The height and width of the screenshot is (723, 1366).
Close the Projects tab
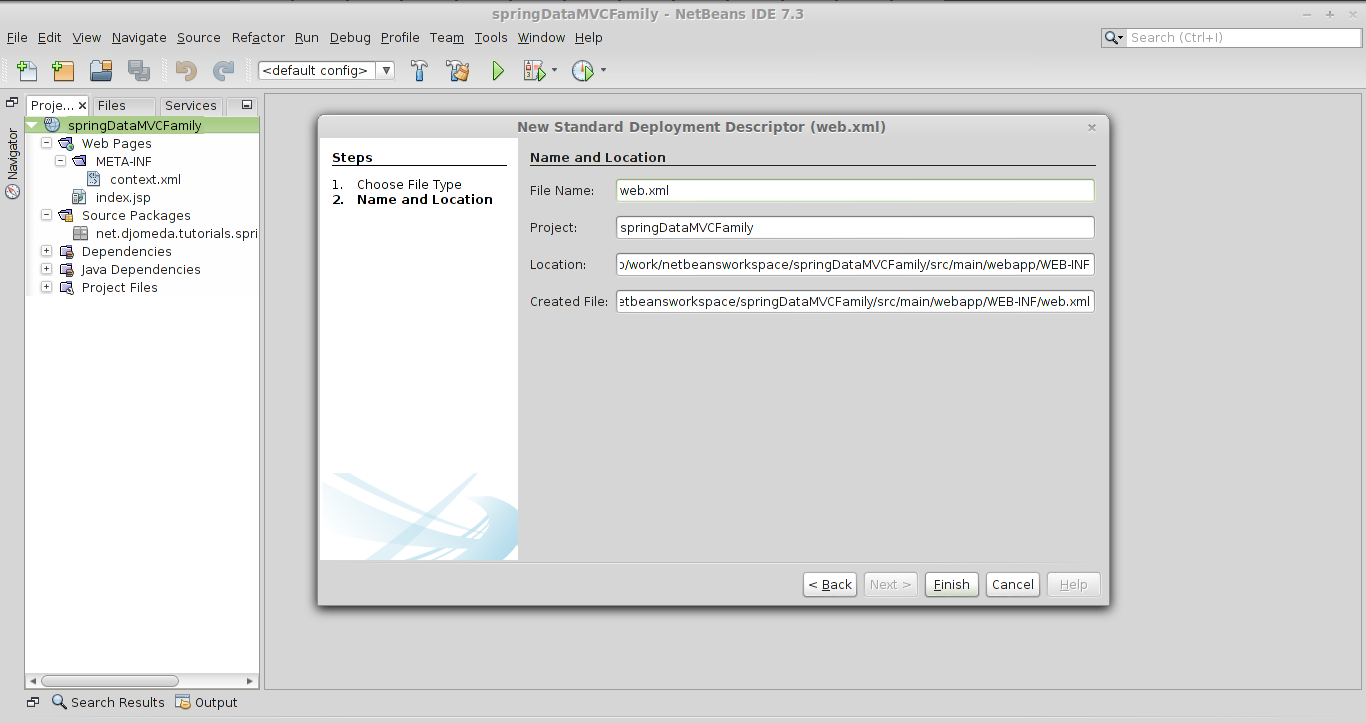pyautogui.click(x=82, y=105)
